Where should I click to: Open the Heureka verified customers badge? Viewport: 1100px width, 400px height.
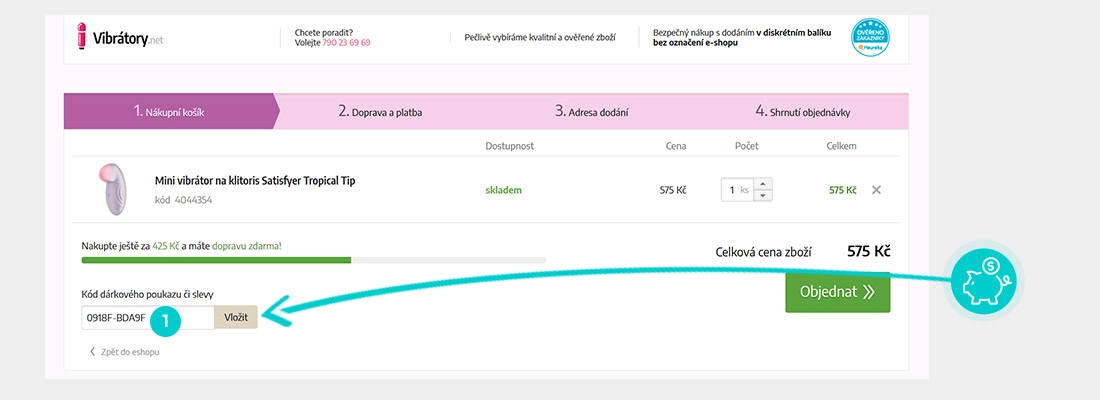[870, 37]
